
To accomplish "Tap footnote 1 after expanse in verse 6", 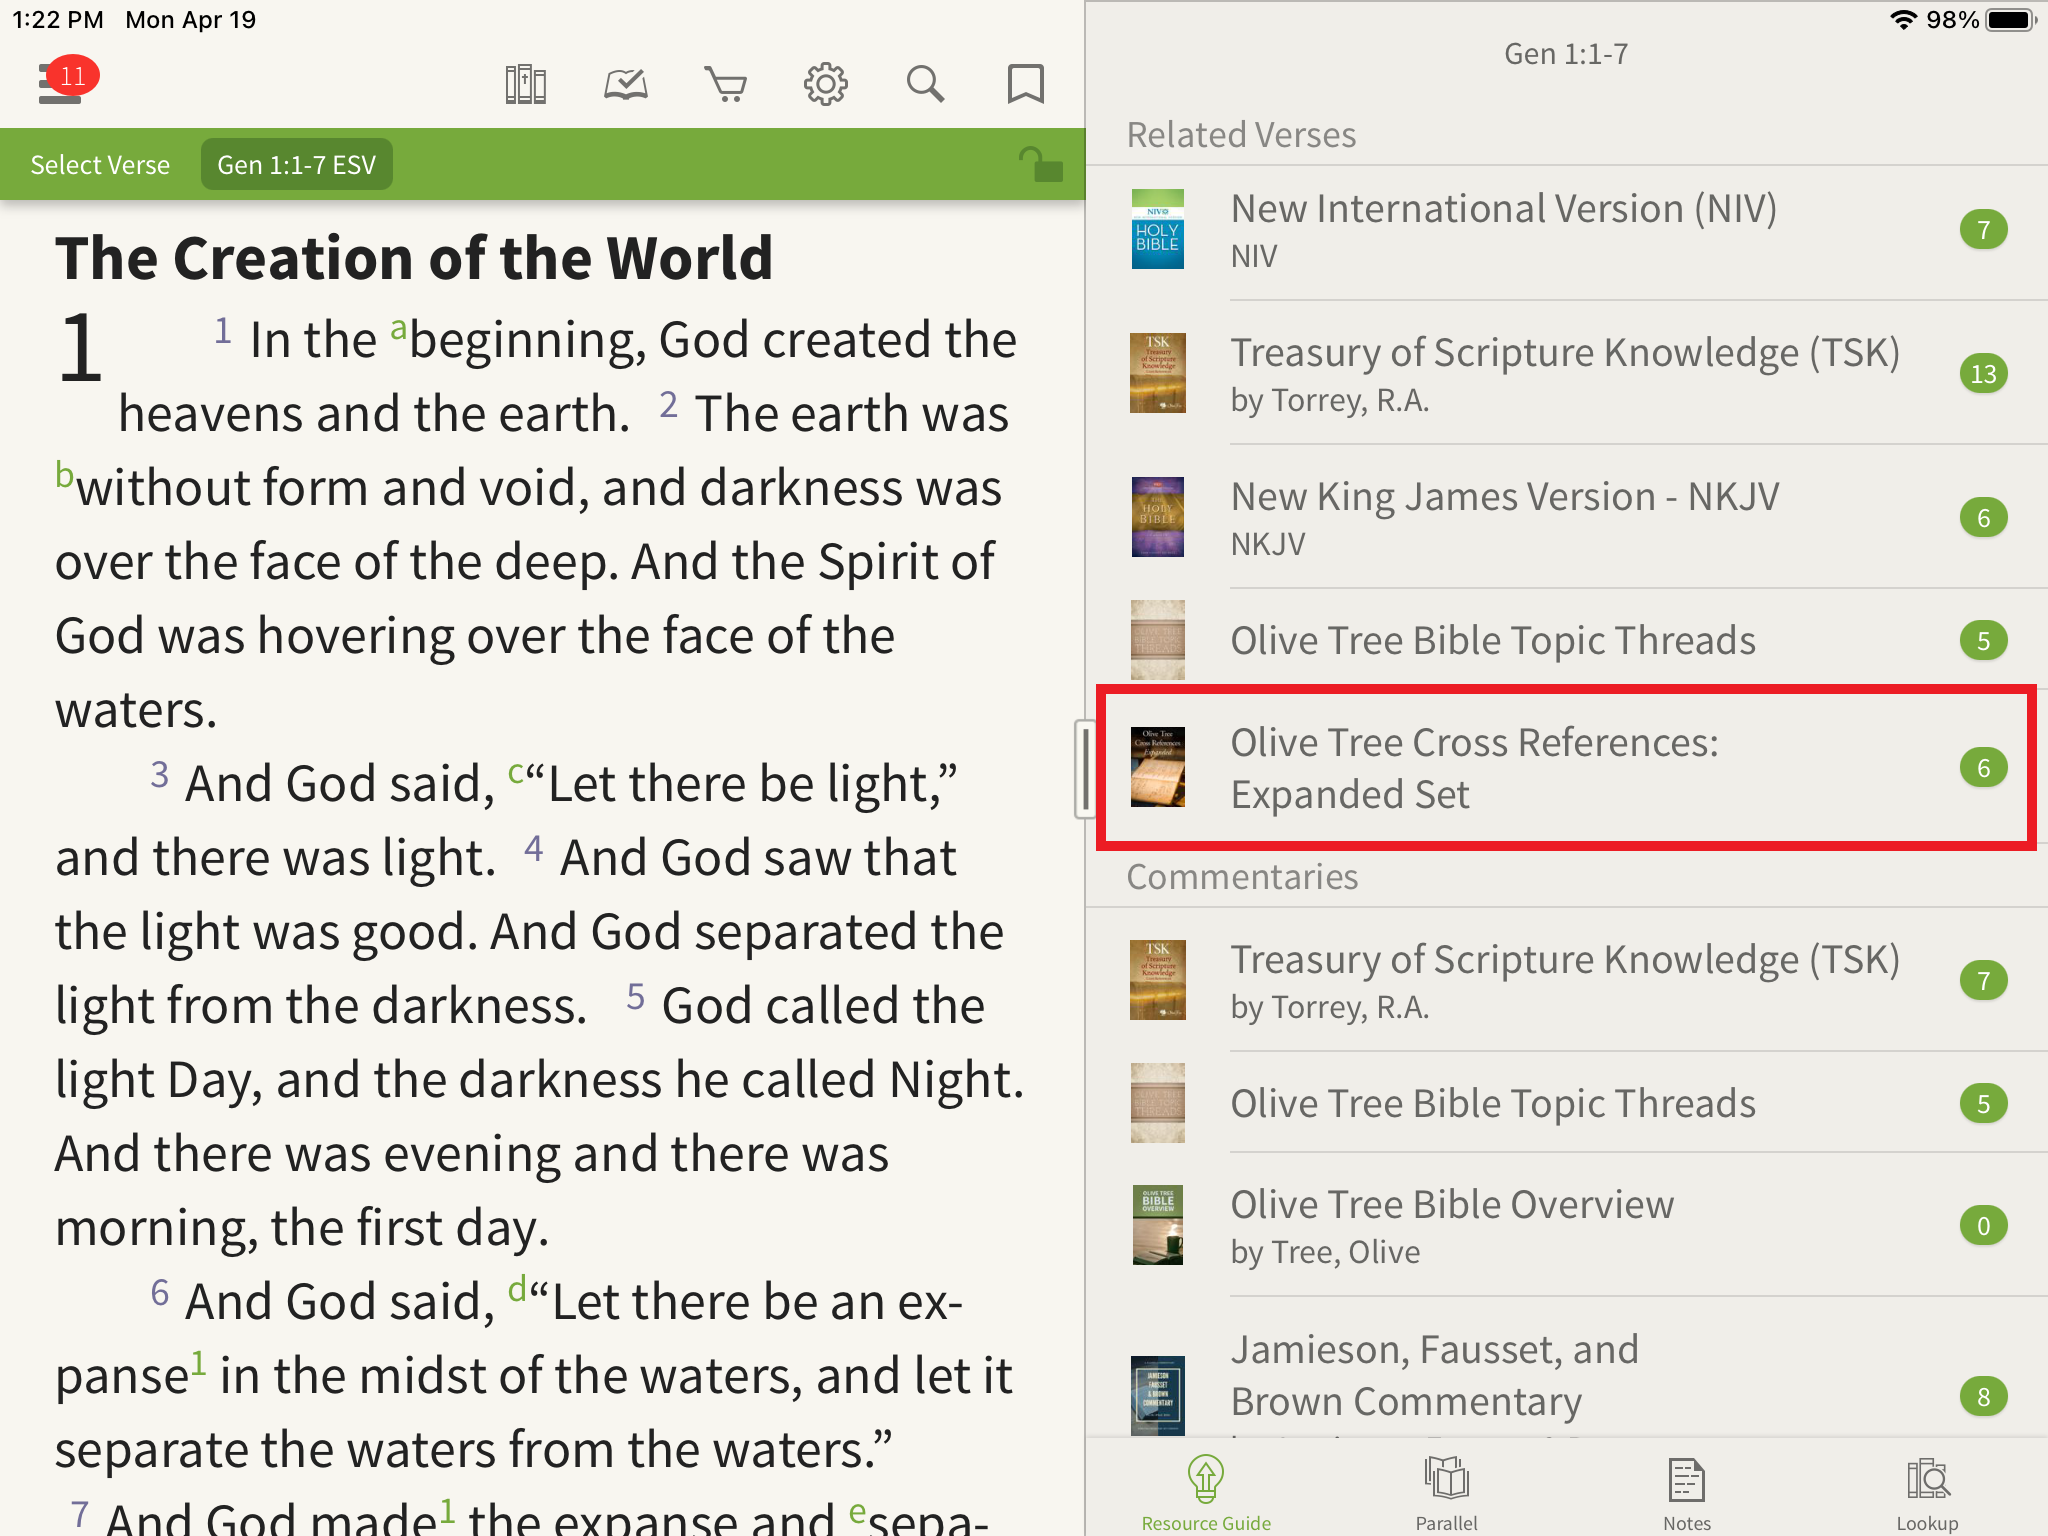I will tap(199, 1362).
